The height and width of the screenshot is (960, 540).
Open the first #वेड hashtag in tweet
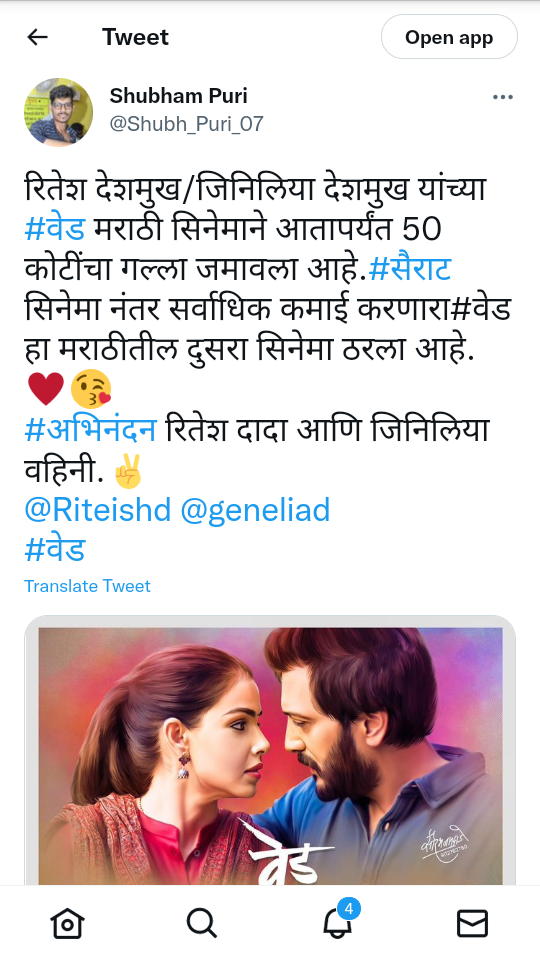pos(54,229)
